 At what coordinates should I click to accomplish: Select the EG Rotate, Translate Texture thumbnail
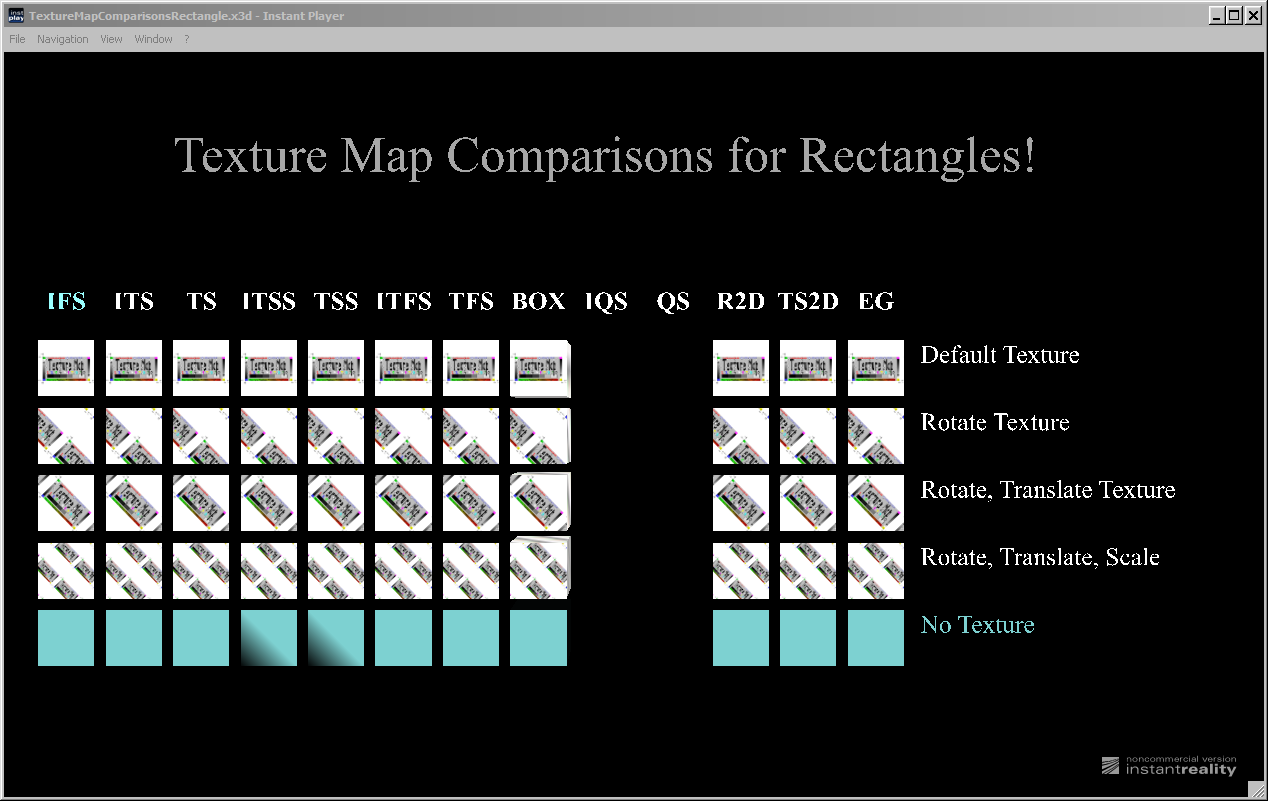point(875,503)
